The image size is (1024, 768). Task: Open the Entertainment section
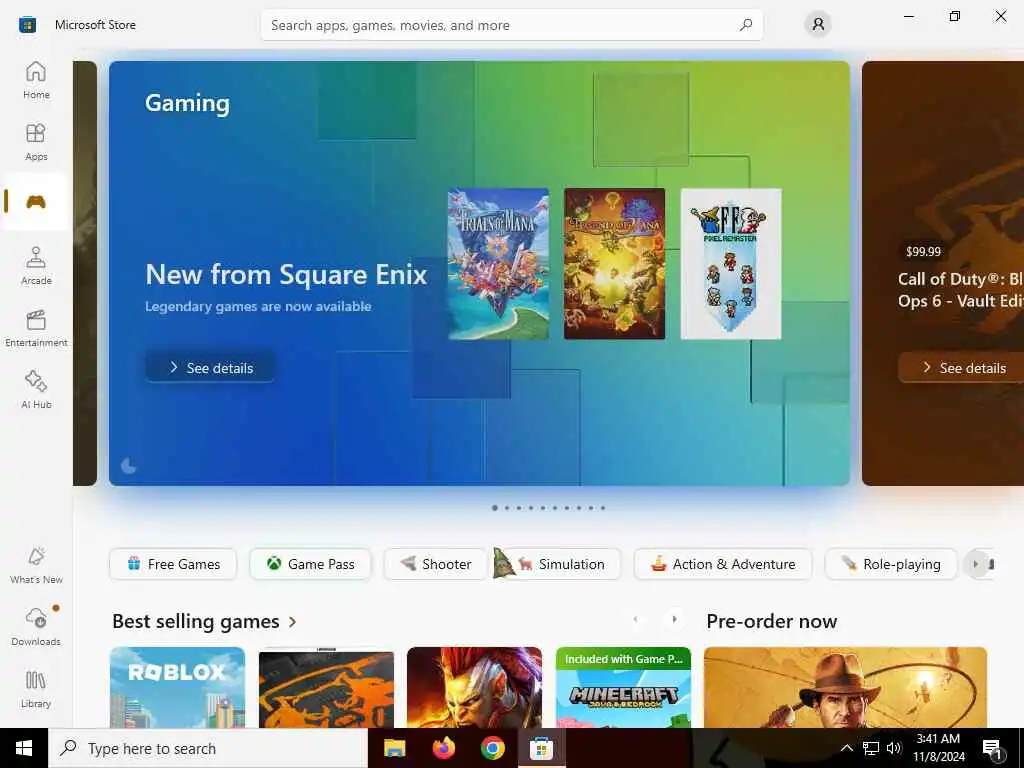click(36, 328)
